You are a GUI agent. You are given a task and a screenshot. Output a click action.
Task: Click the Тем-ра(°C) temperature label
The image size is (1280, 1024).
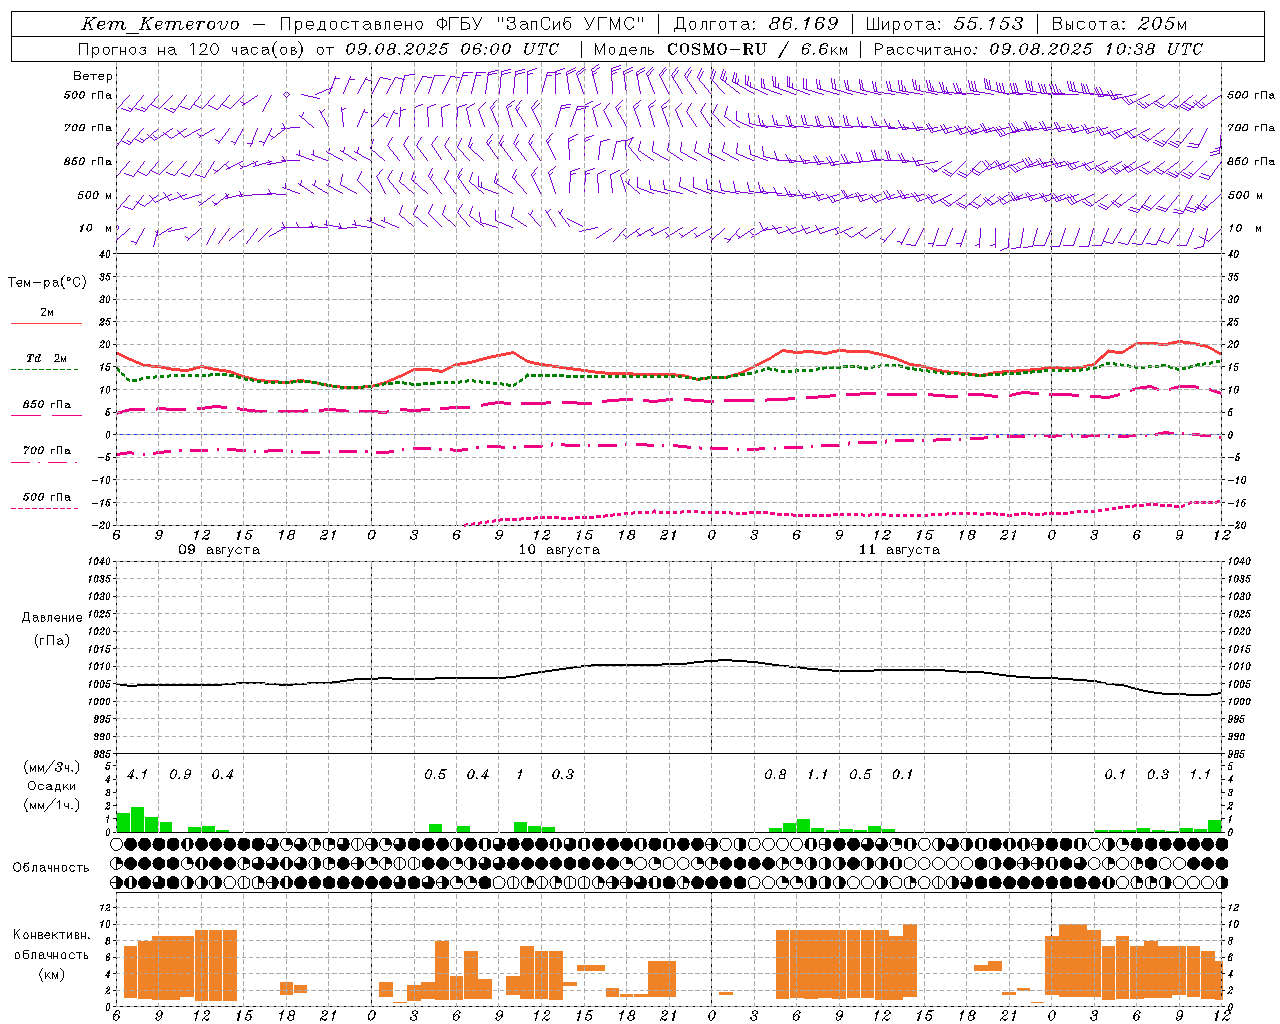[47, 283]
